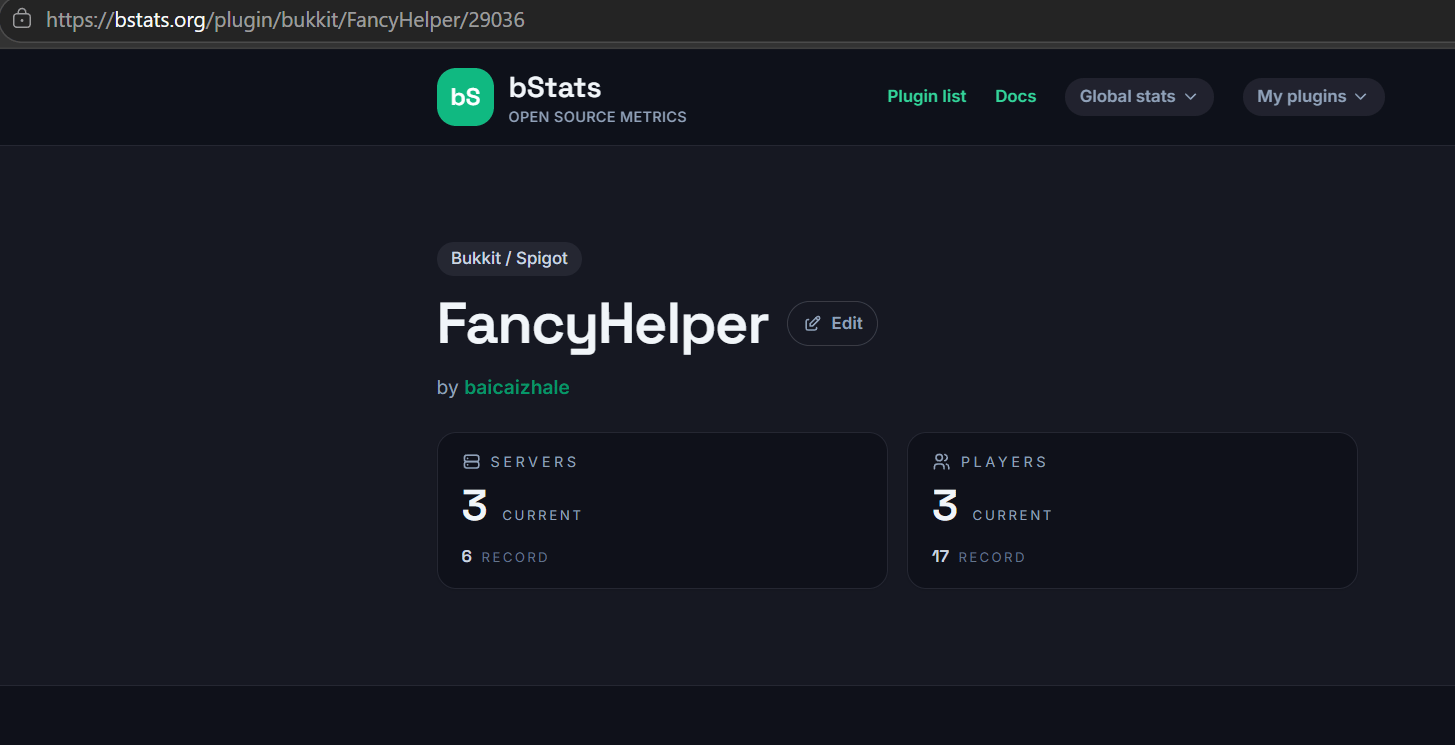The height and width of the screenshot is (745, 1455).
Task: Click the green bS logo icon
Action: tap(465, 97)
